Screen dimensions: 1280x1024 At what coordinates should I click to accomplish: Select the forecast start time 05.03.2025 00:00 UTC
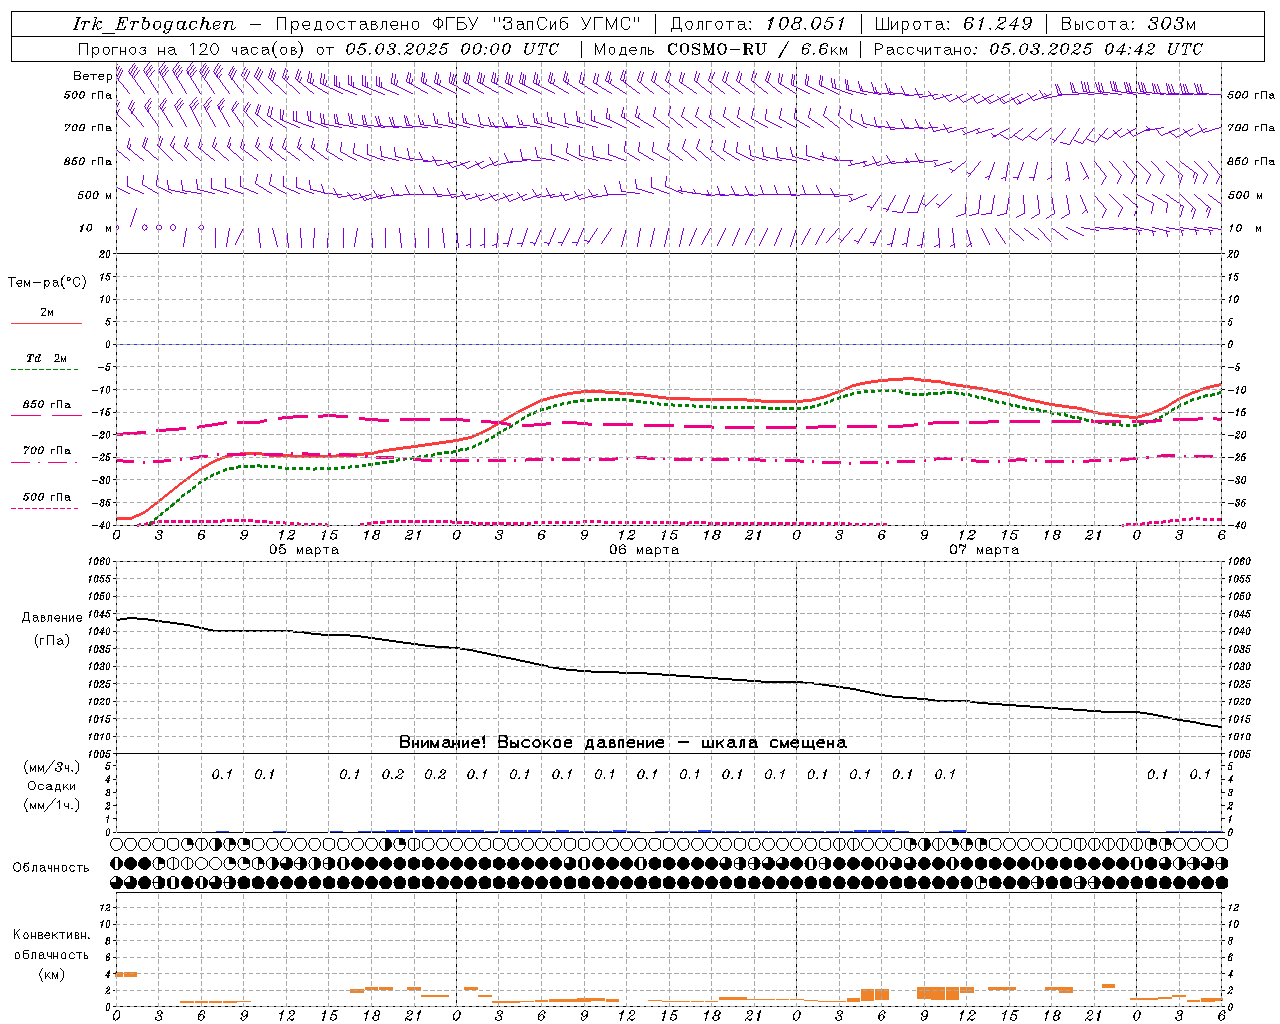point(452,49)
